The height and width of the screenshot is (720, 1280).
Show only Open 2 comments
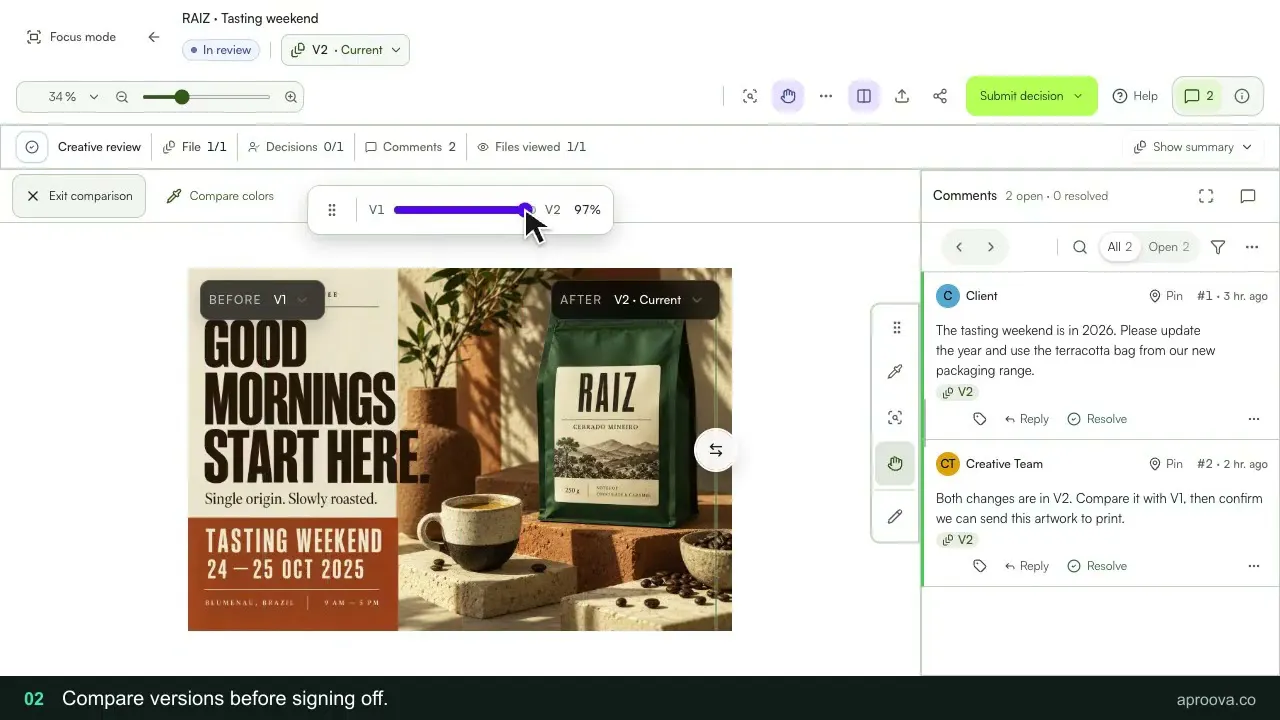tap(1169, 247)
